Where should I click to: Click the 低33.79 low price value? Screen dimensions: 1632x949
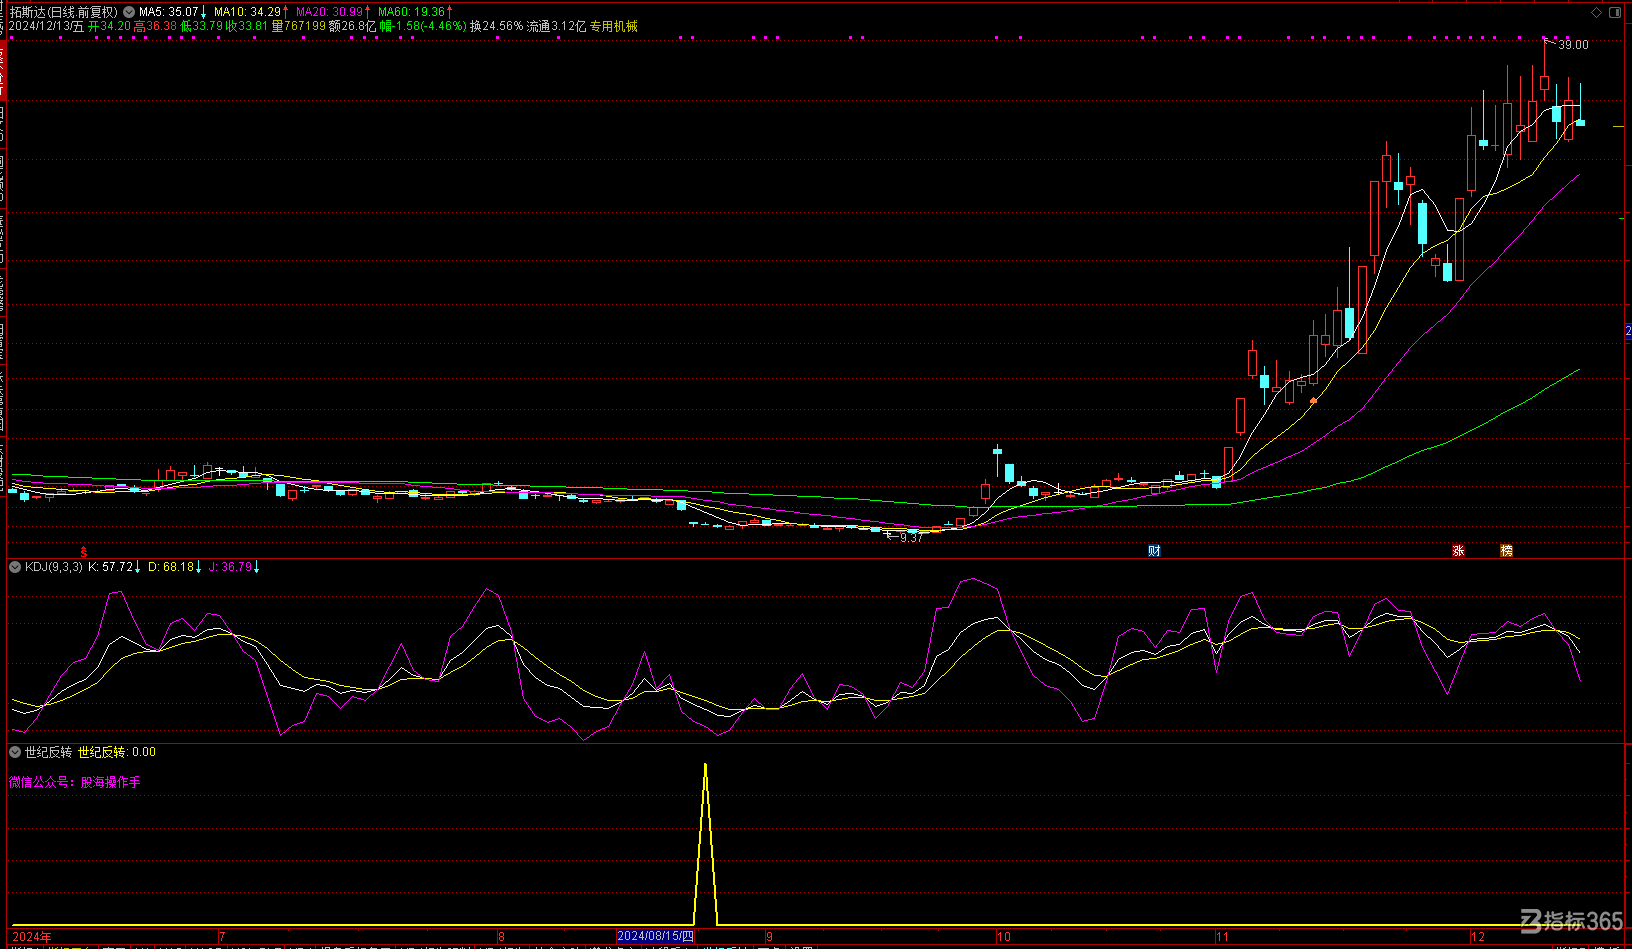tap(201, 26)
